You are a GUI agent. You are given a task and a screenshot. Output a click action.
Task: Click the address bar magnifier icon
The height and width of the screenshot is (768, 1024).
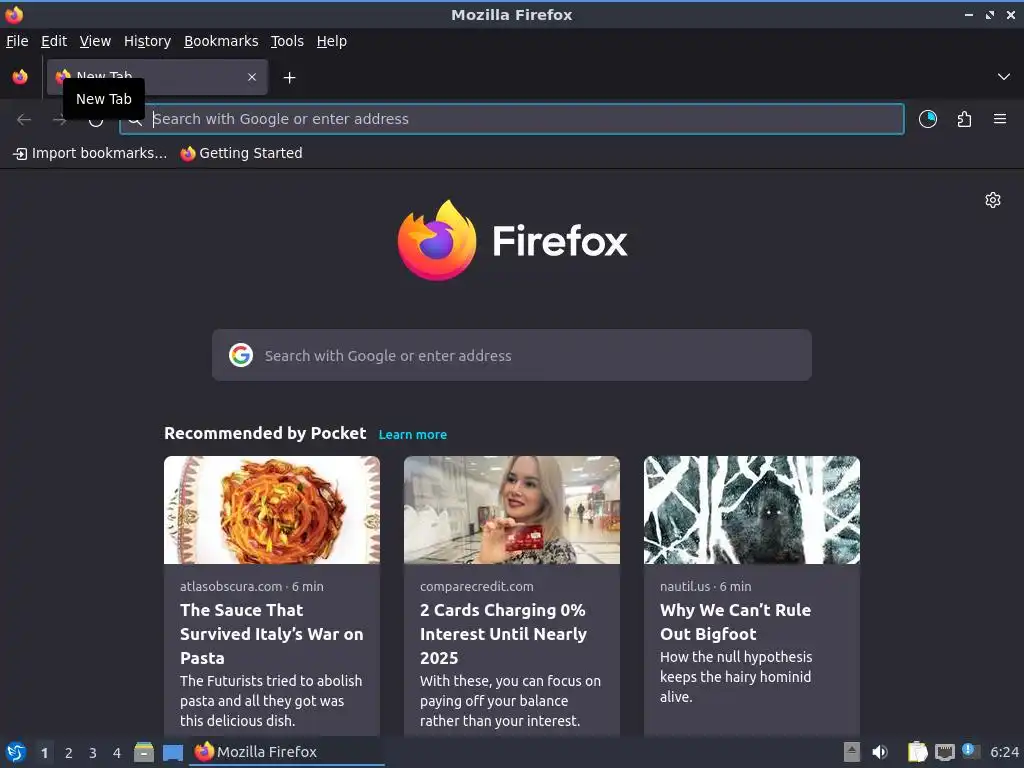135,120
